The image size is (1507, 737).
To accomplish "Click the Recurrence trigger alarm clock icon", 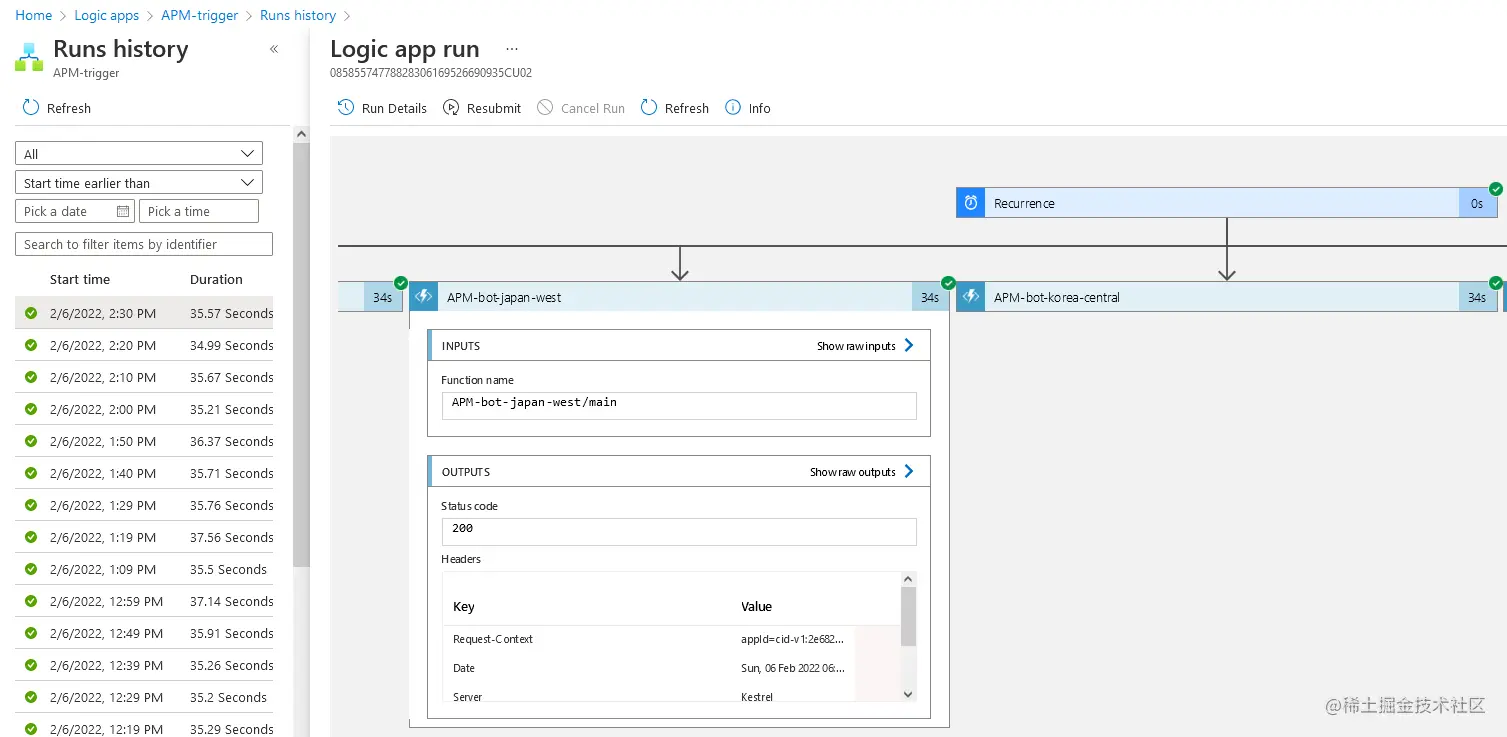I will coord(970,203).
